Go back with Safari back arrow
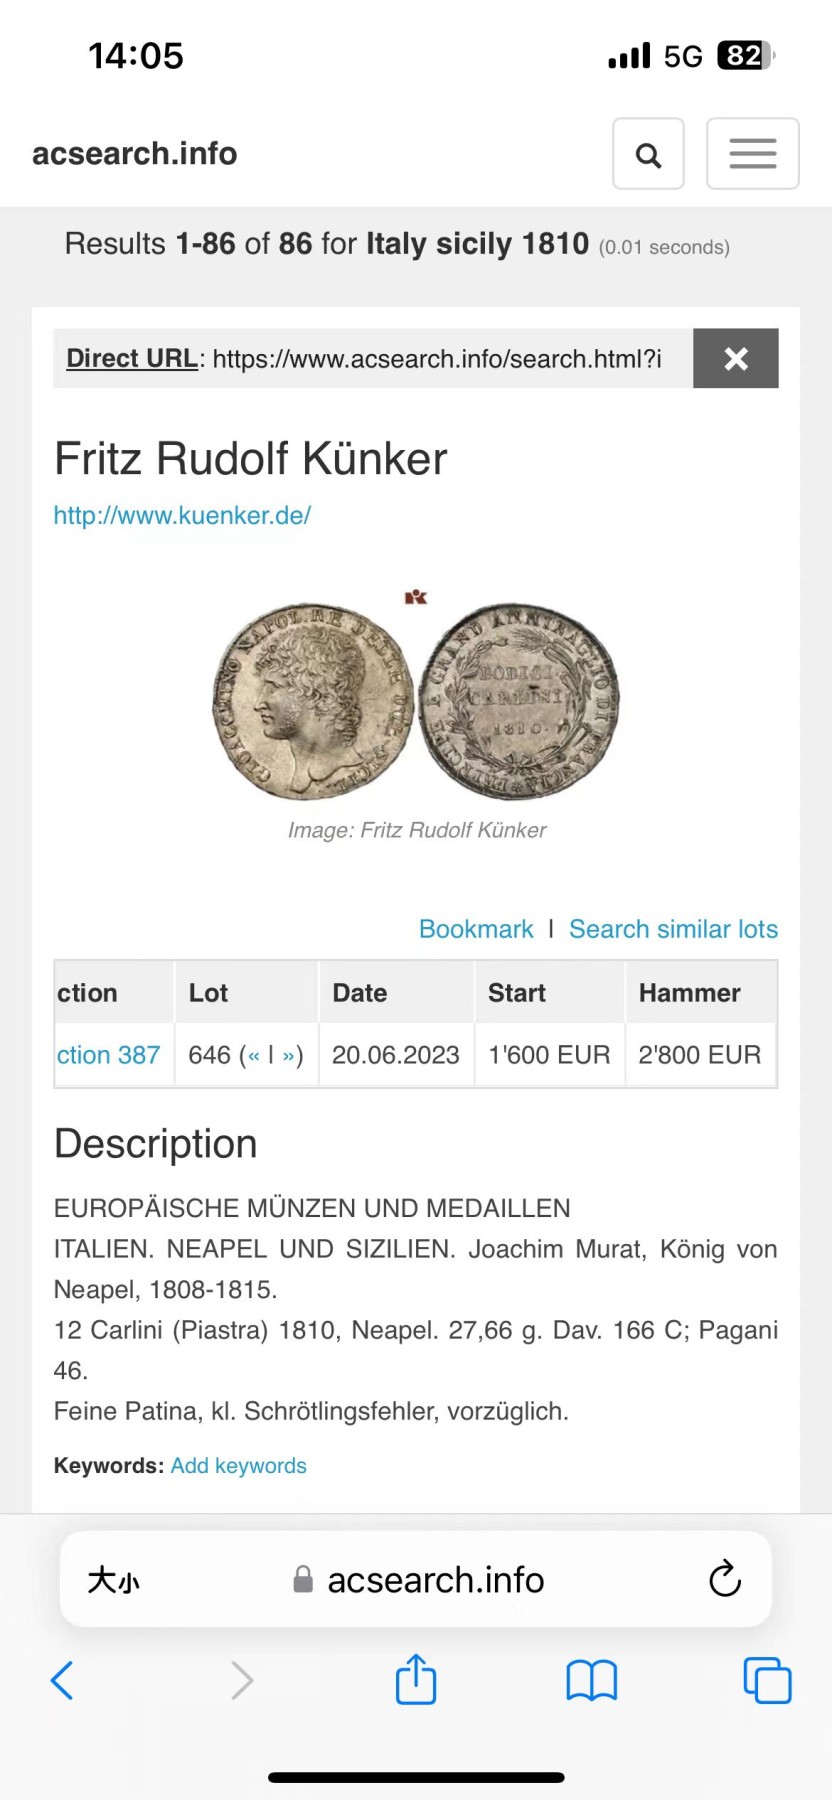832x1800 pixels. (62, 1680)
